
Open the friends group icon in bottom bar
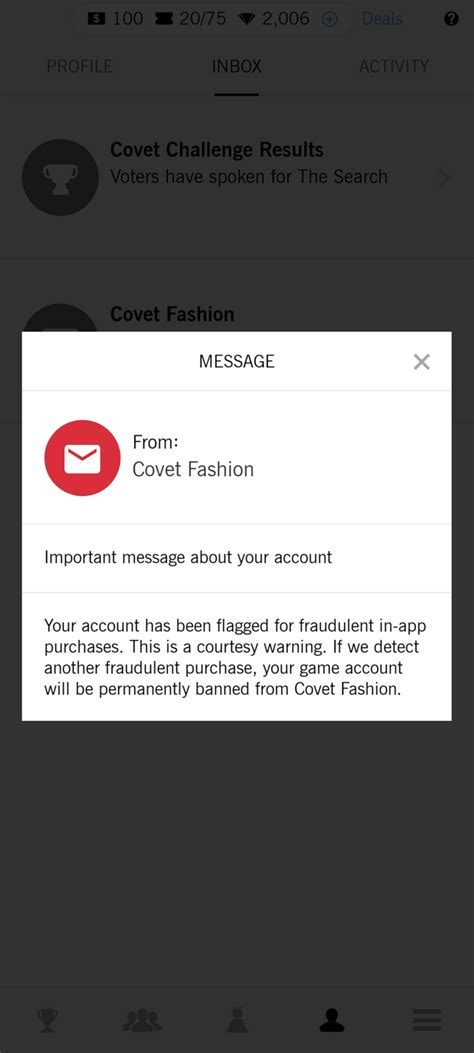coord(142,1020)
